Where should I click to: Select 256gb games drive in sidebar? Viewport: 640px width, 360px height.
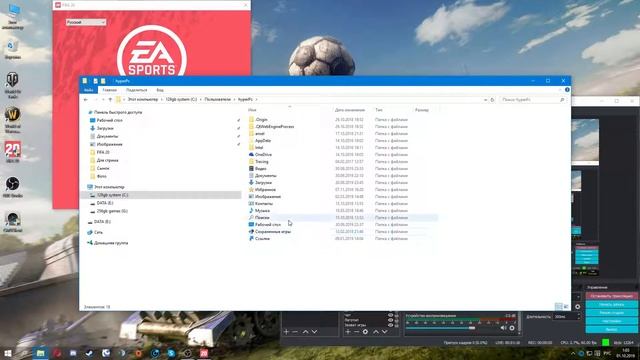[x=112, y=211]
